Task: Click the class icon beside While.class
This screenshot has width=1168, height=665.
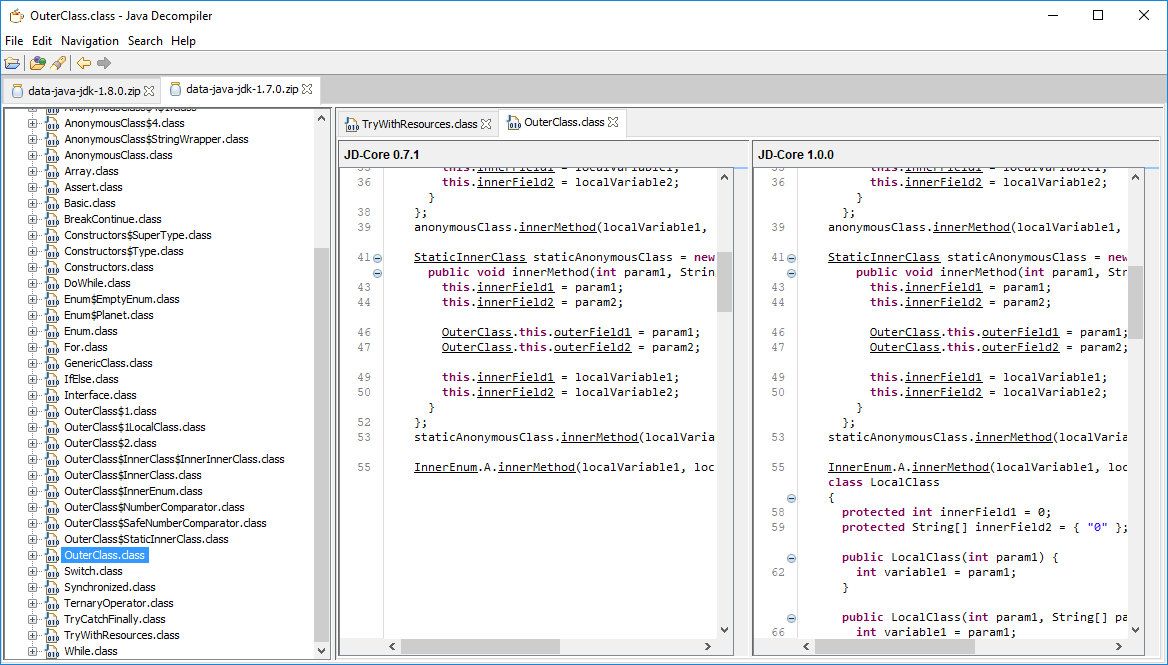Action: [x=52, y=652]
